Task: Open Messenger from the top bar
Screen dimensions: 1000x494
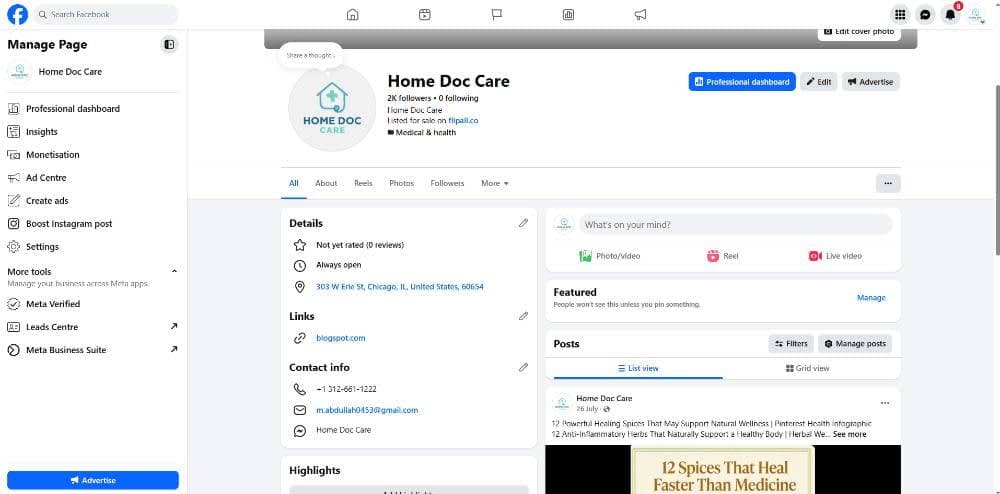Action: 925,15
